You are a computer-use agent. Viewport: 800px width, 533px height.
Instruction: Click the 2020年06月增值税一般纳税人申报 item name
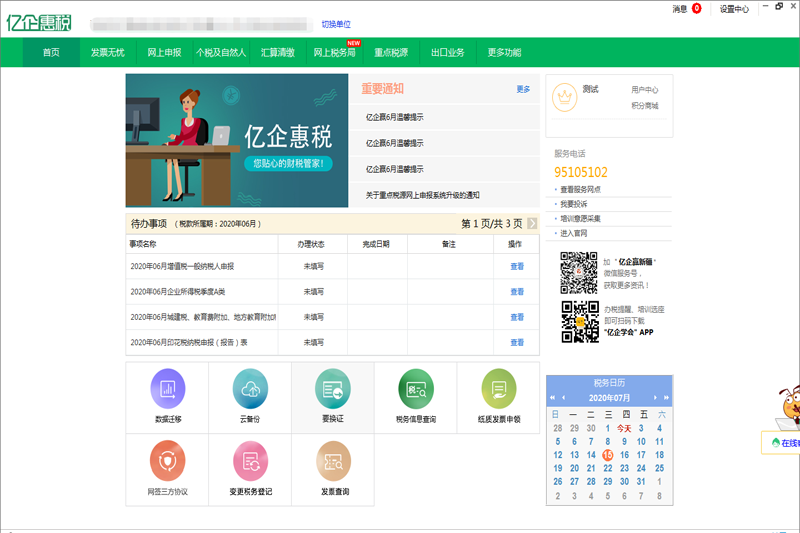point(182,266)
